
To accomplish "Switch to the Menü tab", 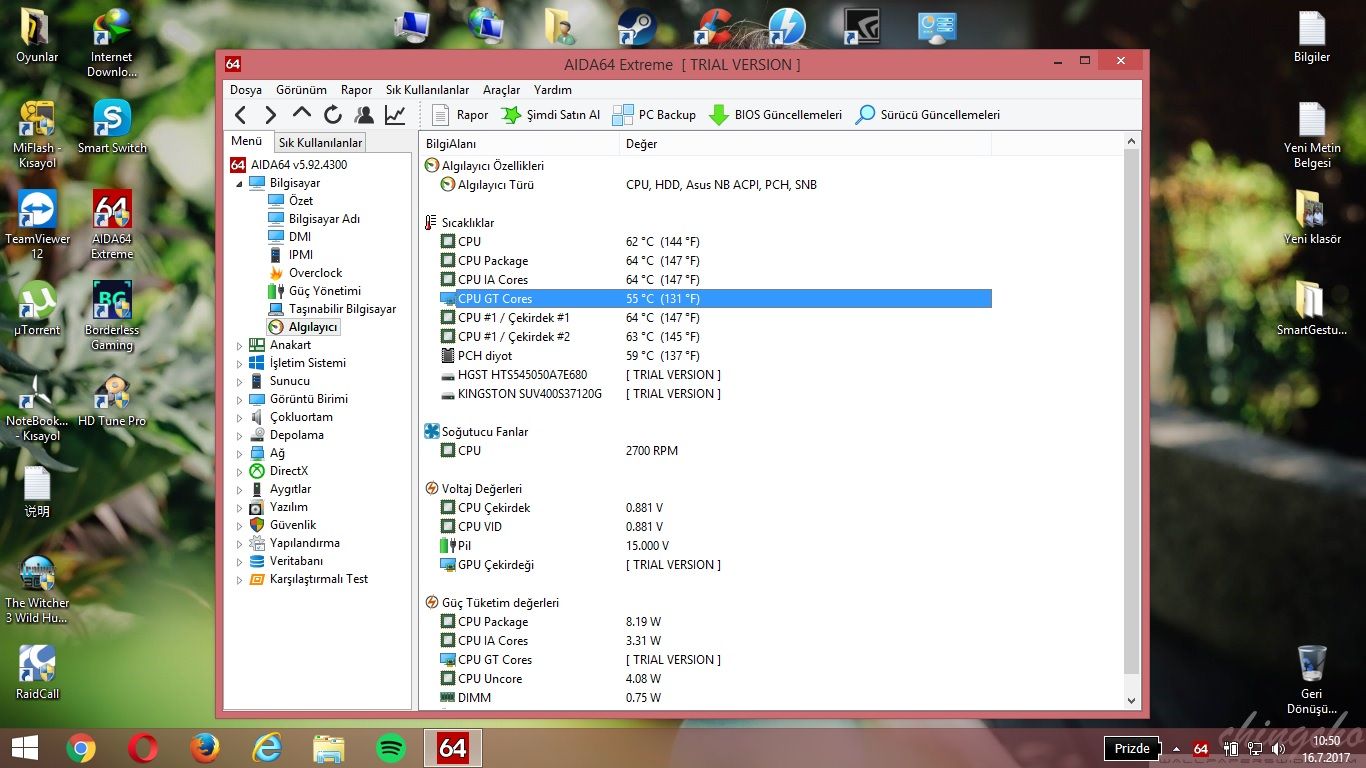I will [247, 142].
